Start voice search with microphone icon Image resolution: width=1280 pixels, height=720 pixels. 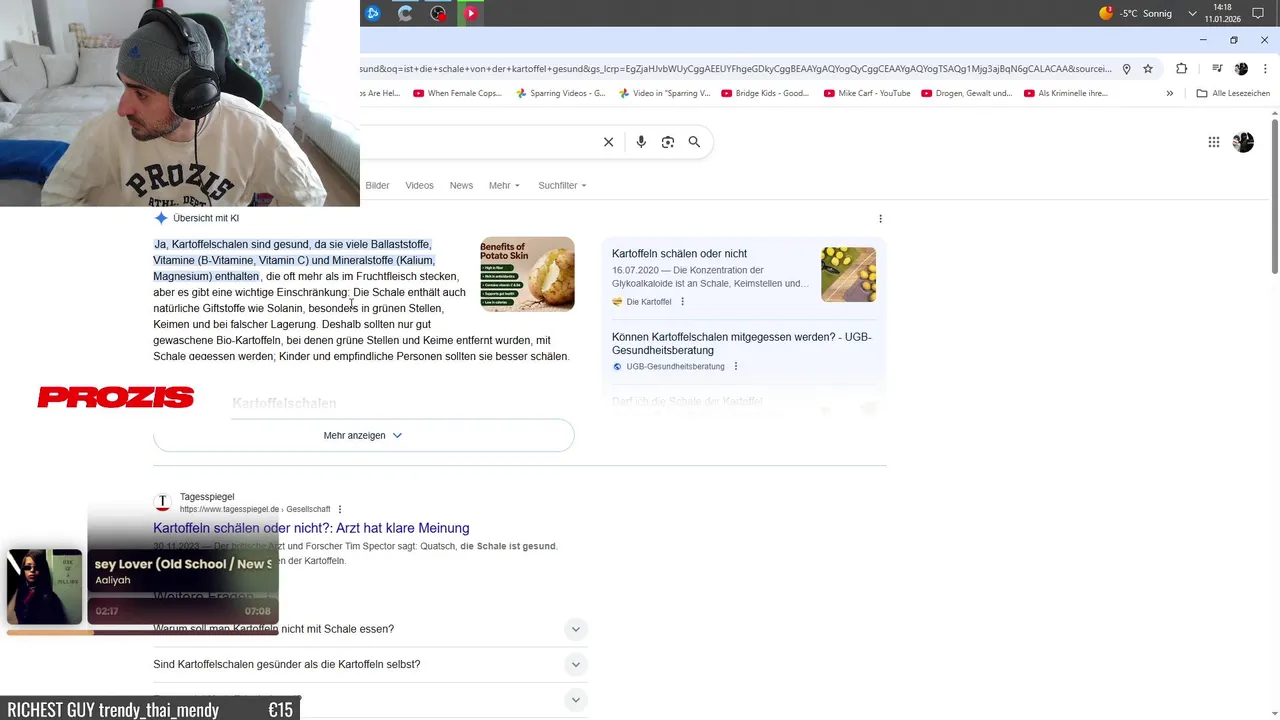(x=641, y=142)
